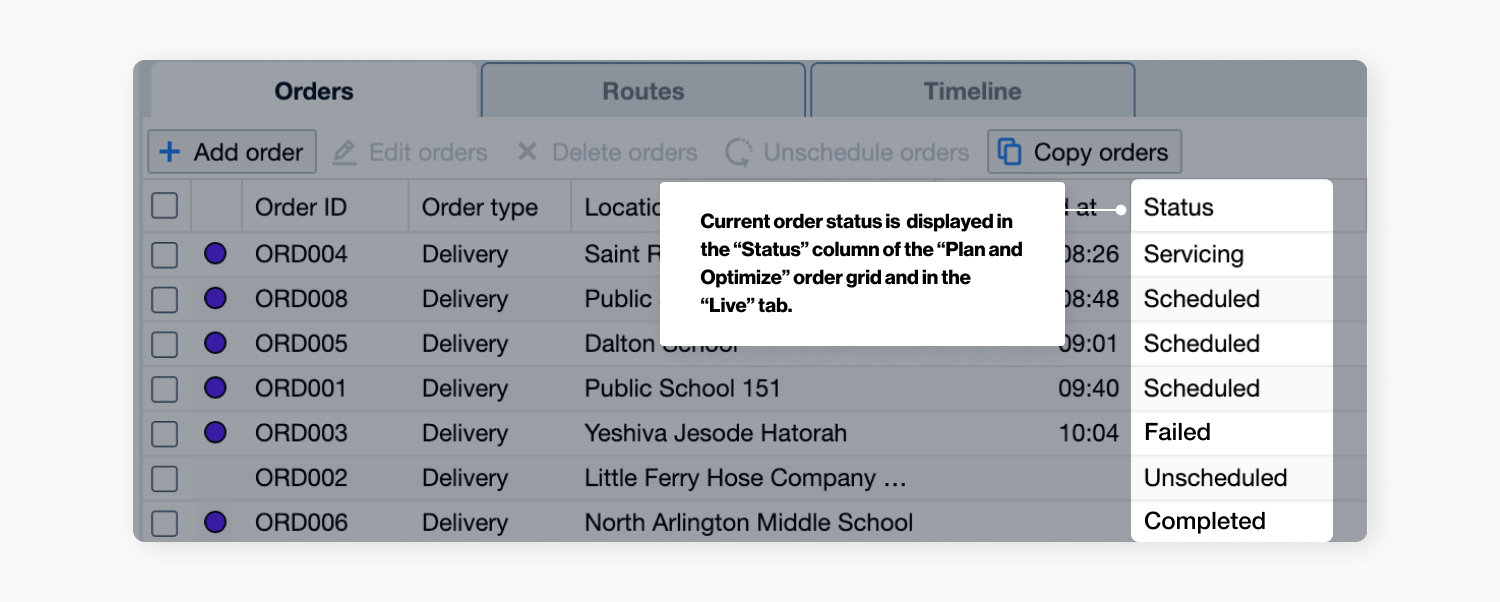Screen dimensions: 1500x602
Task: Click the purple dot for ORD008
Action: pyautogui.click(x=215, y=298)
